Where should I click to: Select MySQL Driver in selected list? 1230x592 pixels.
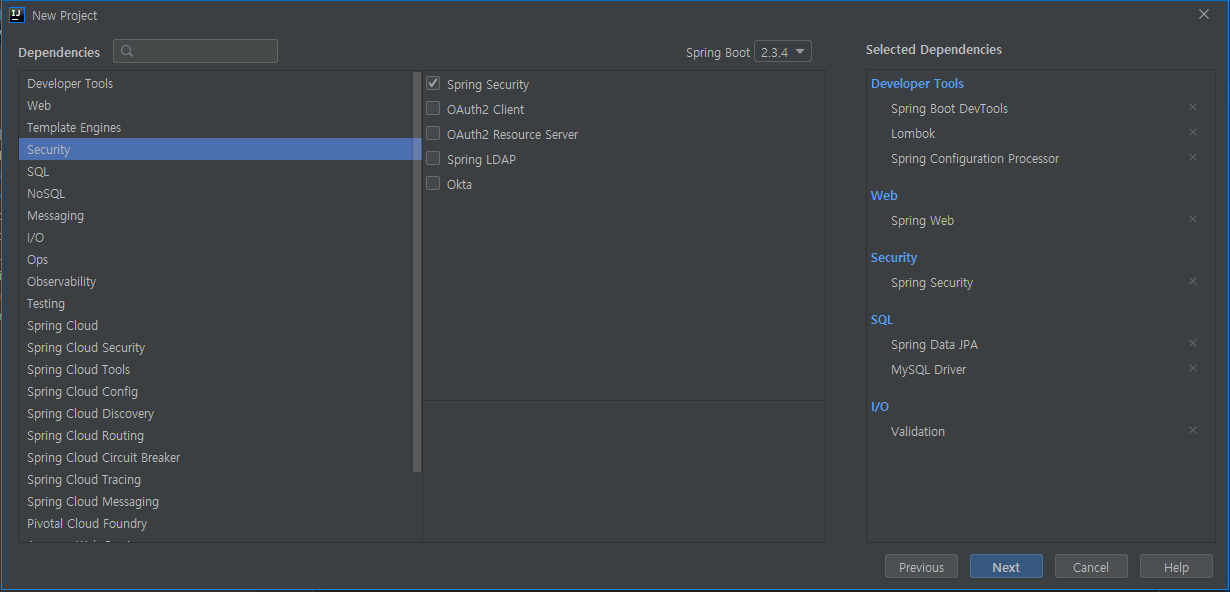[x=928, y=370]
